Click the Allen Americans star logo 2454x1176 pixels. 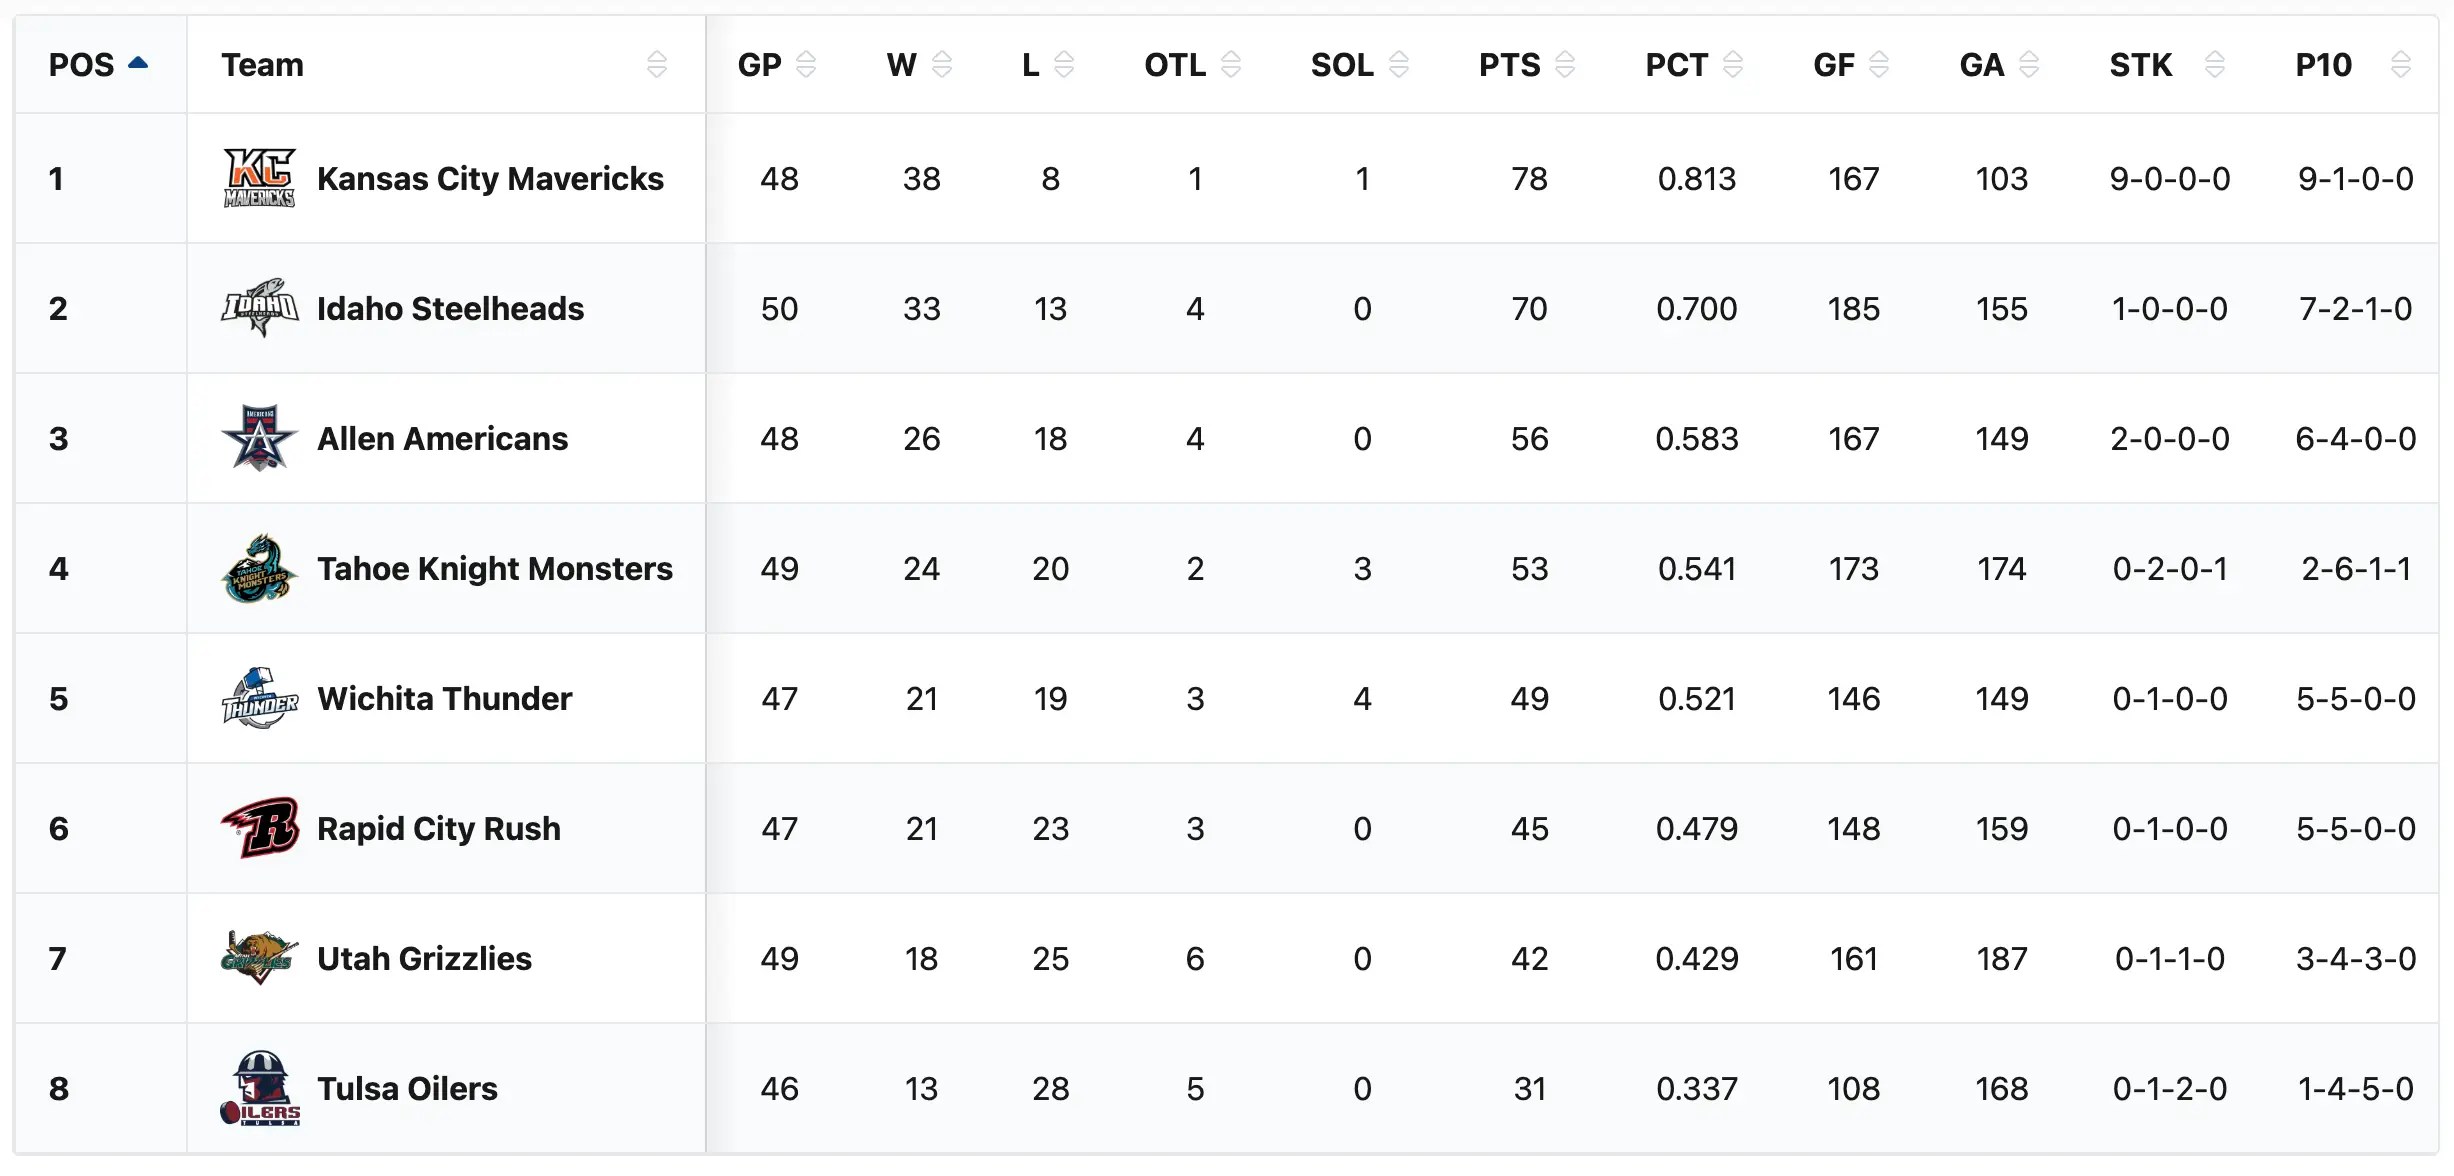pos(259,438)
